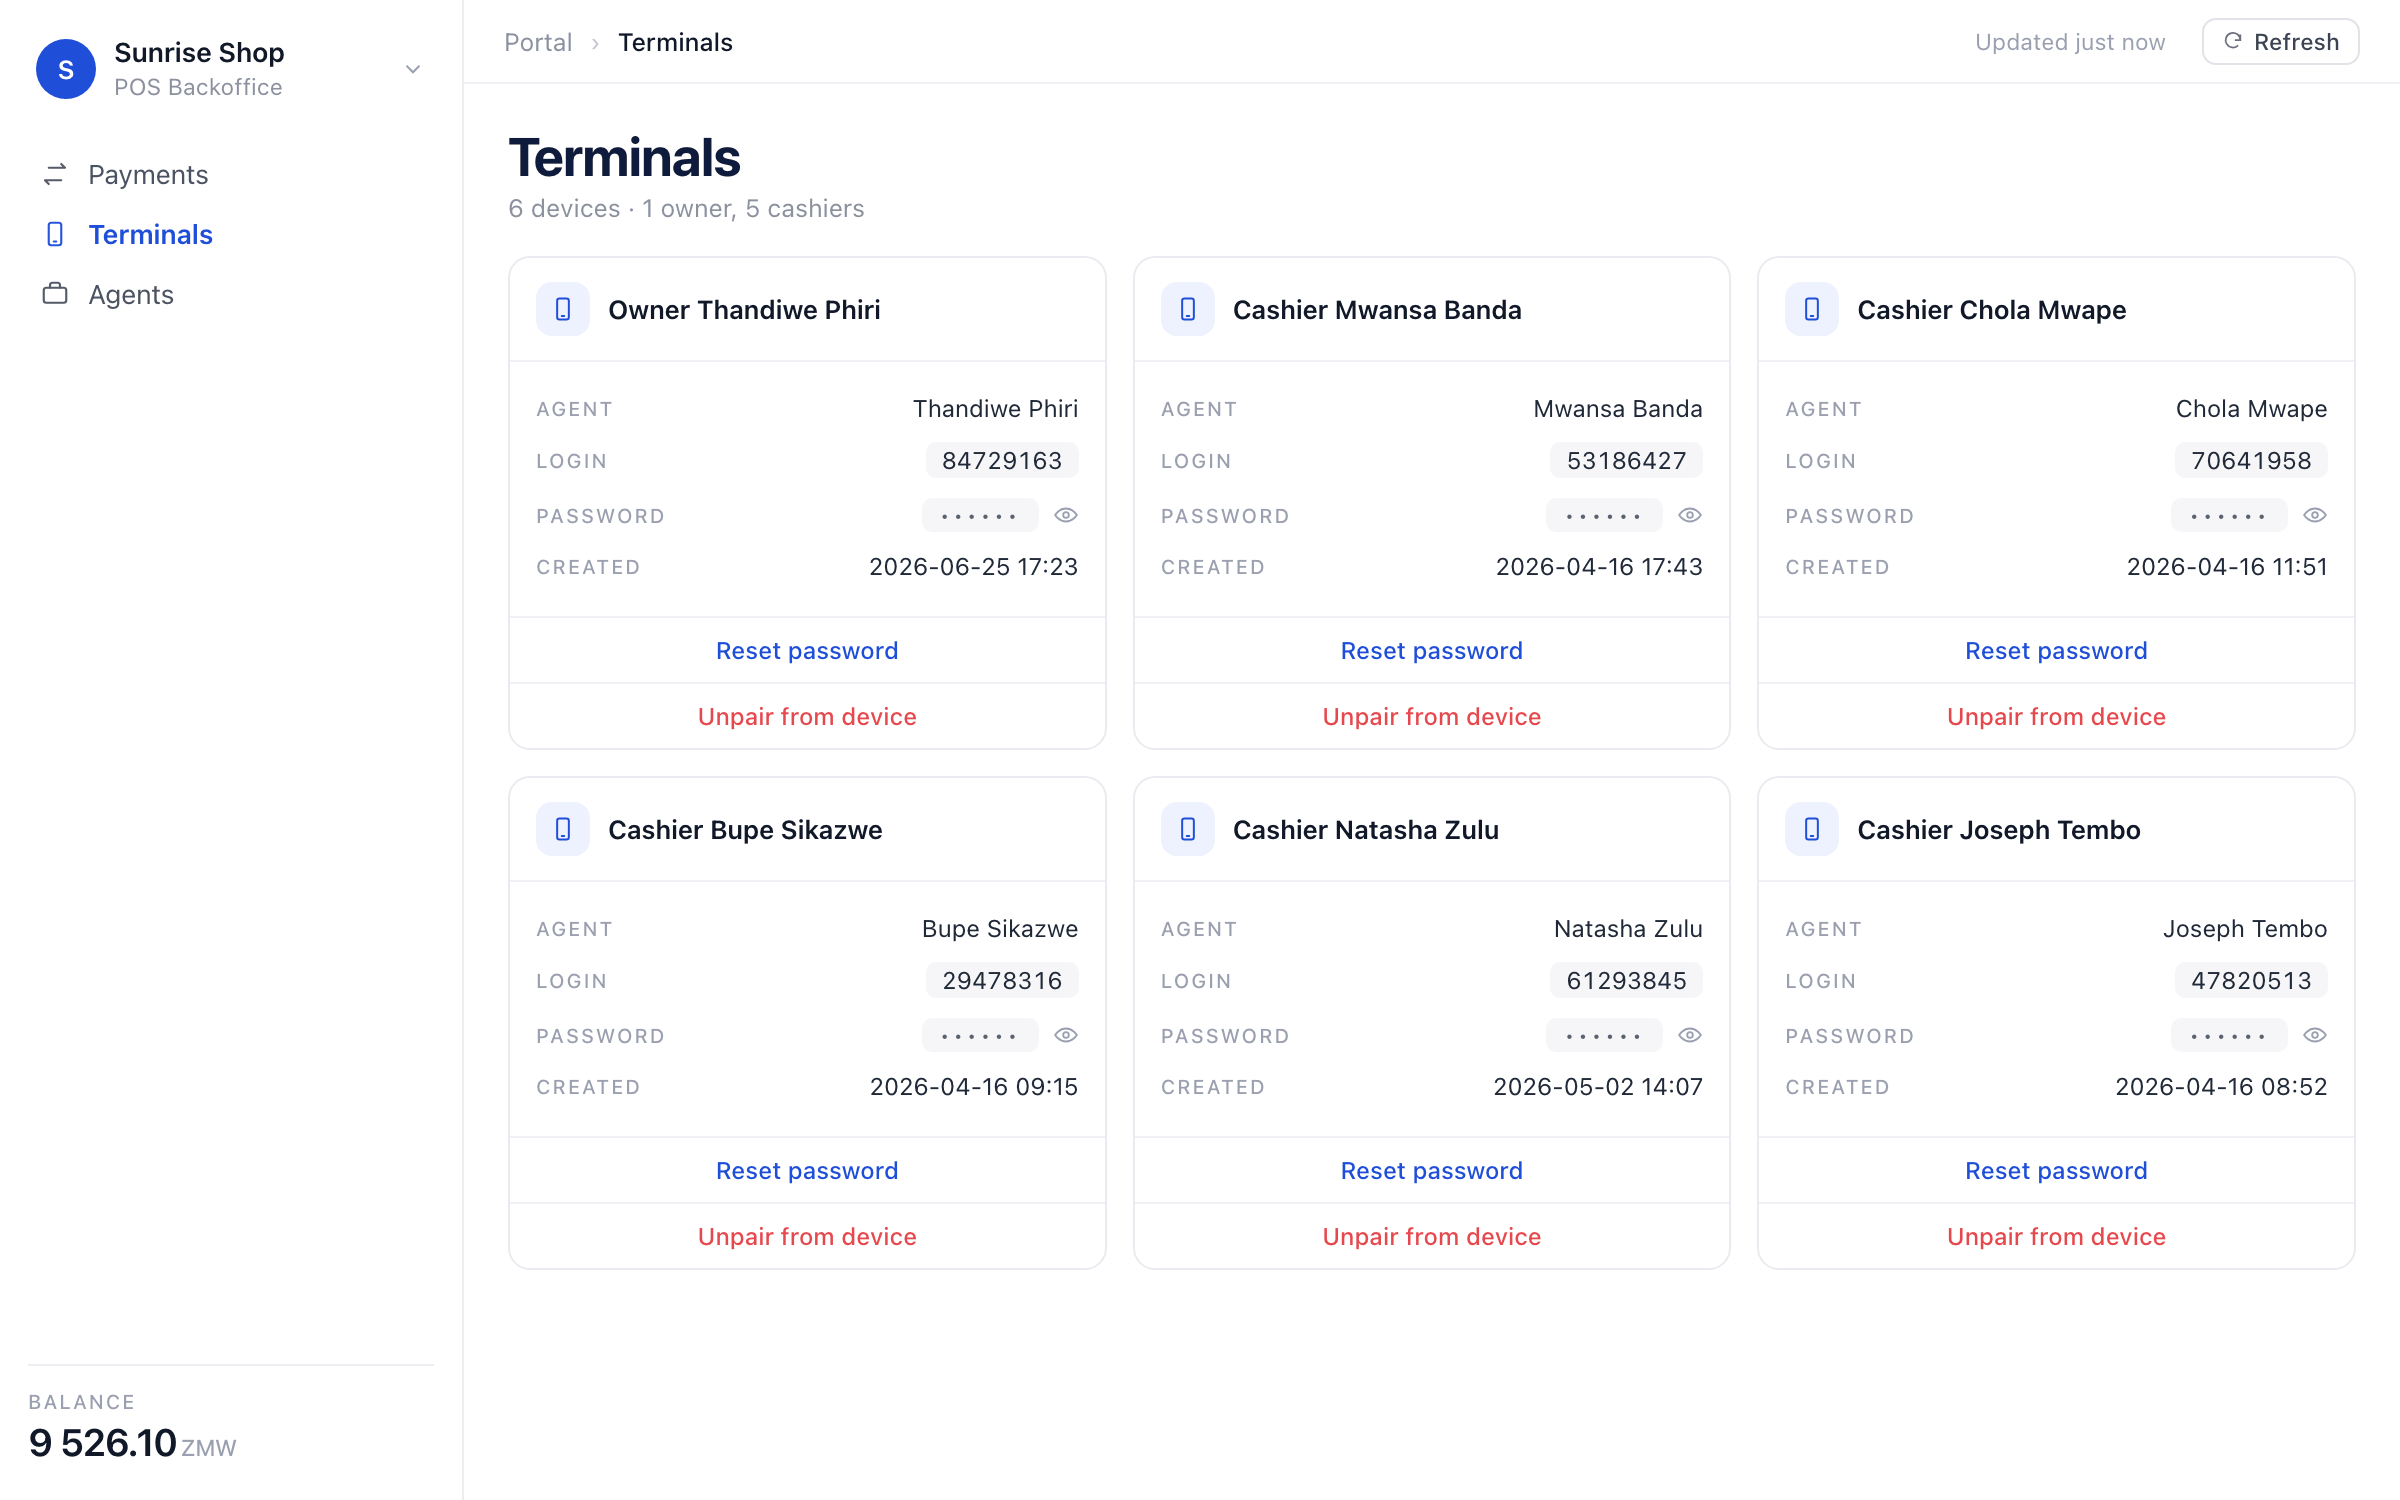Click device icon on Cashier Bupe Sikazwe card
Image resolution: width=2400 pixels, height=1500 pixels.
[x=563, y=829]
